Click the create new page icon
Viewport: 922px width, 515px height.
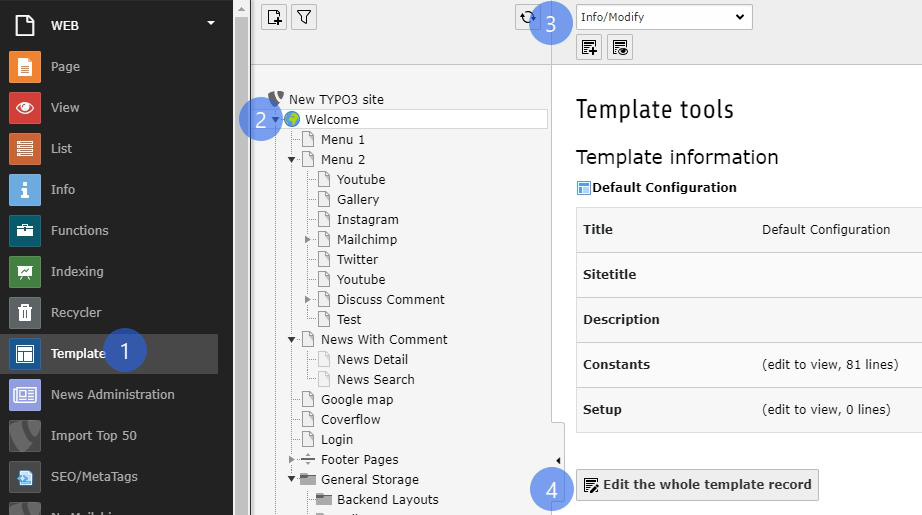pos(273,17)
